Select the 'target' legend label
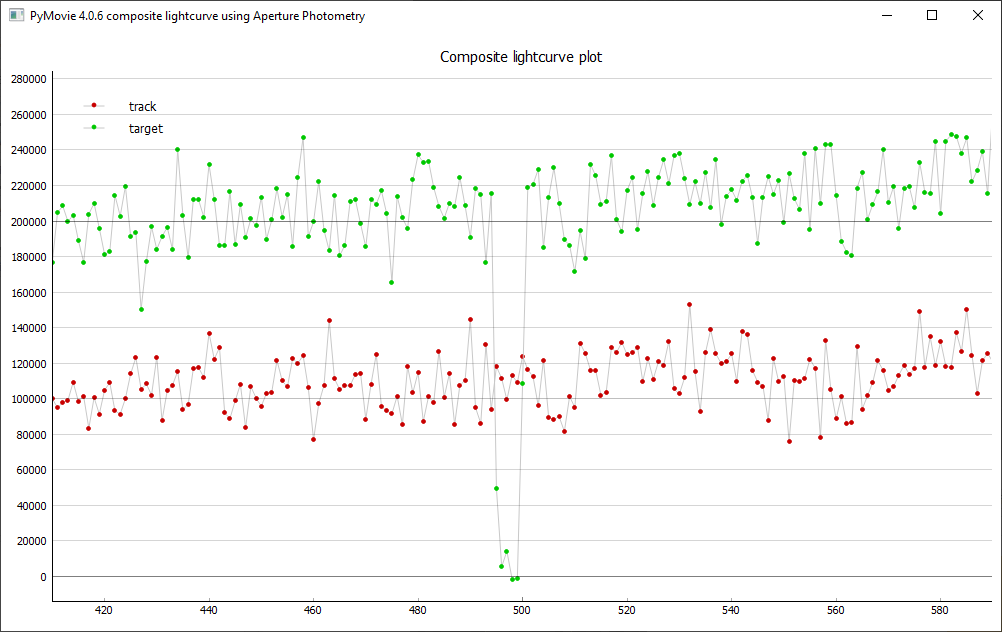The image size is (1002, 632). click(145, 129)
